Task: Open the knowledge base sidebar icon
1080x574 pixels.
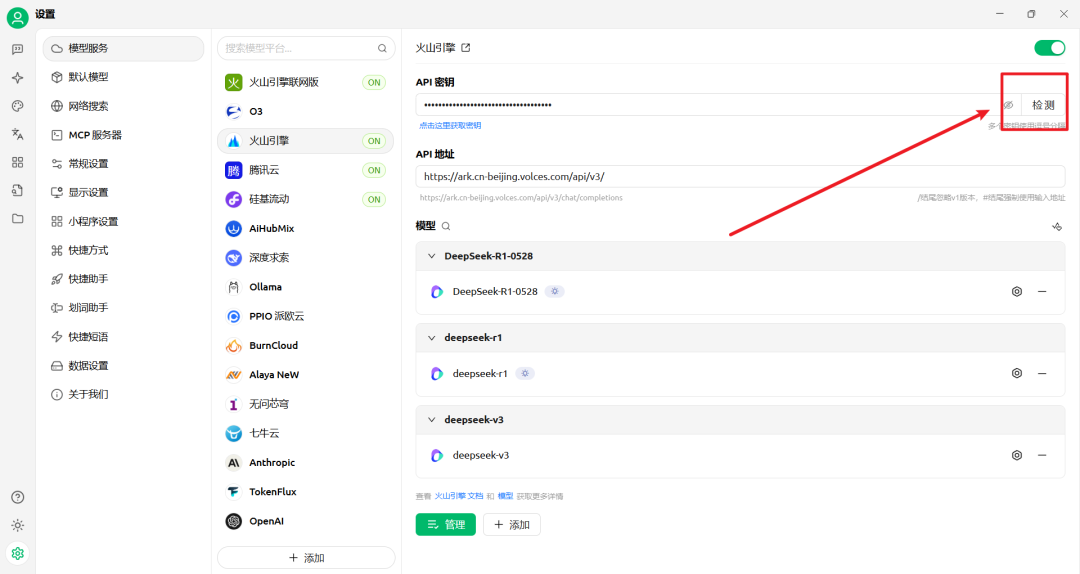Action: (17, 191)
